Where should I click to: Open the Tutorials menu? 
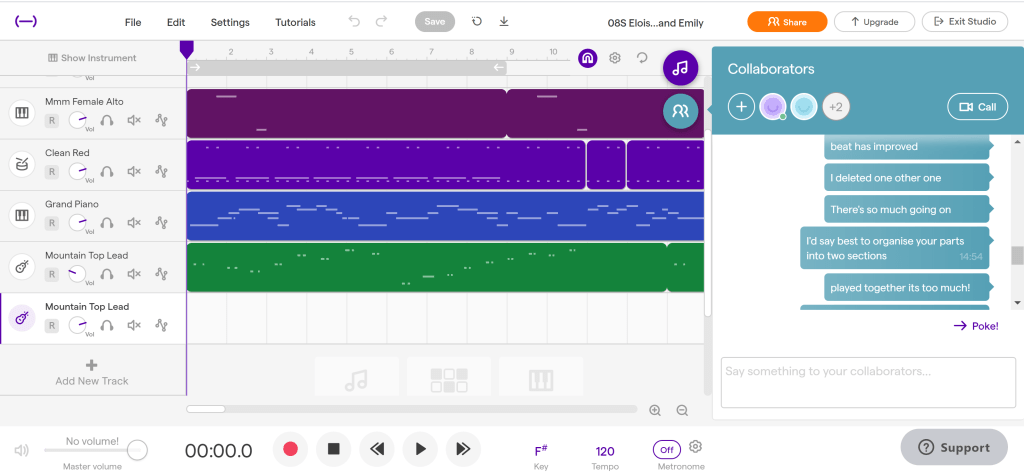pyautogui.click(x=295, y=22)
